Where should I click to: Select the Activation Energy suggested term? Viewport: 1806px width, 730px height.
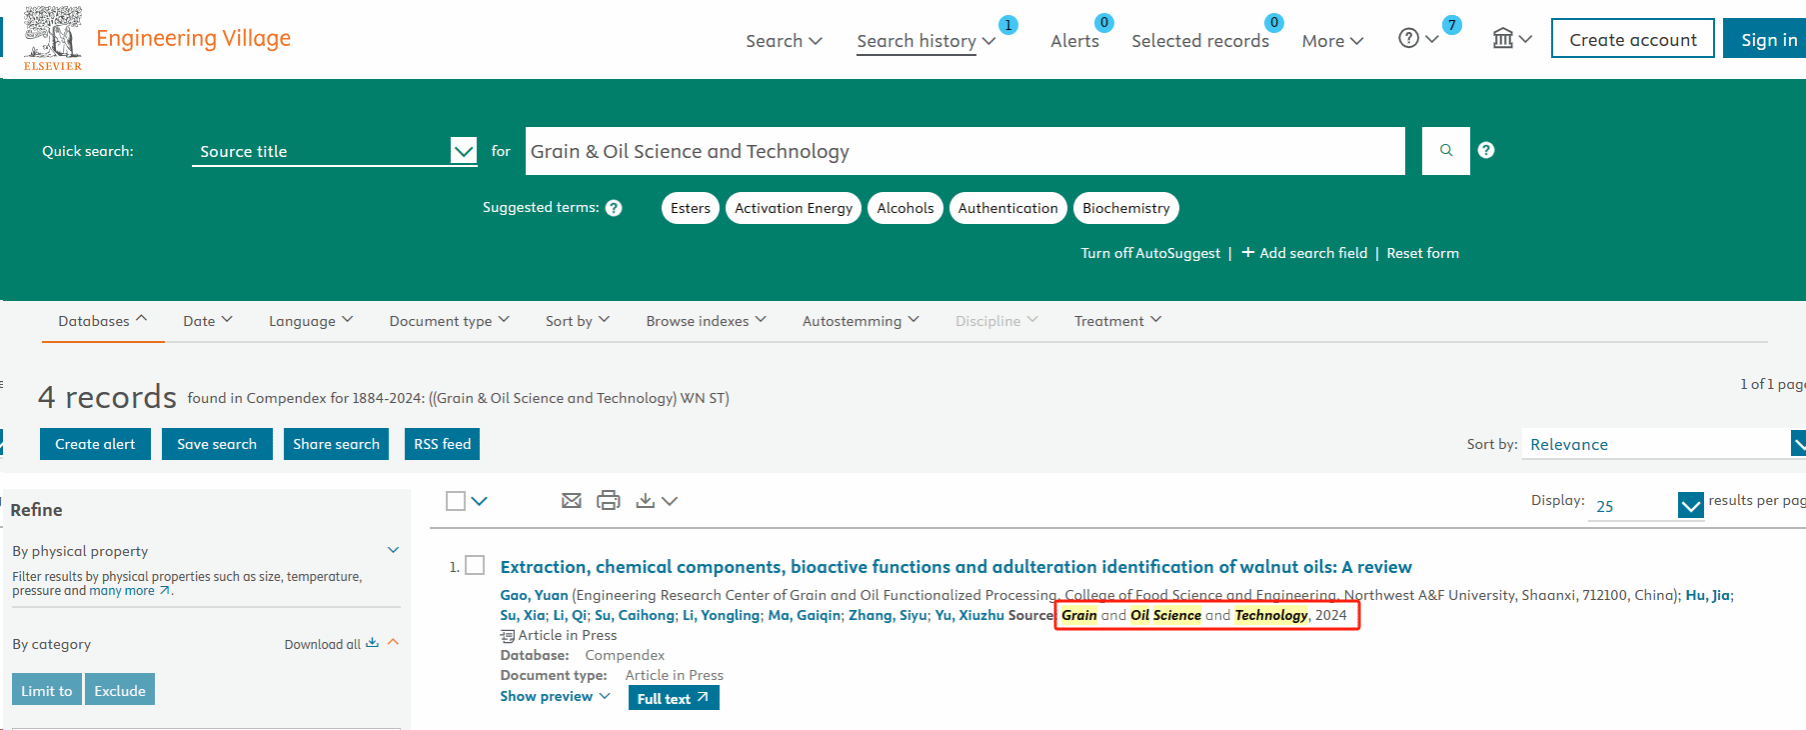tap(793, 208)
